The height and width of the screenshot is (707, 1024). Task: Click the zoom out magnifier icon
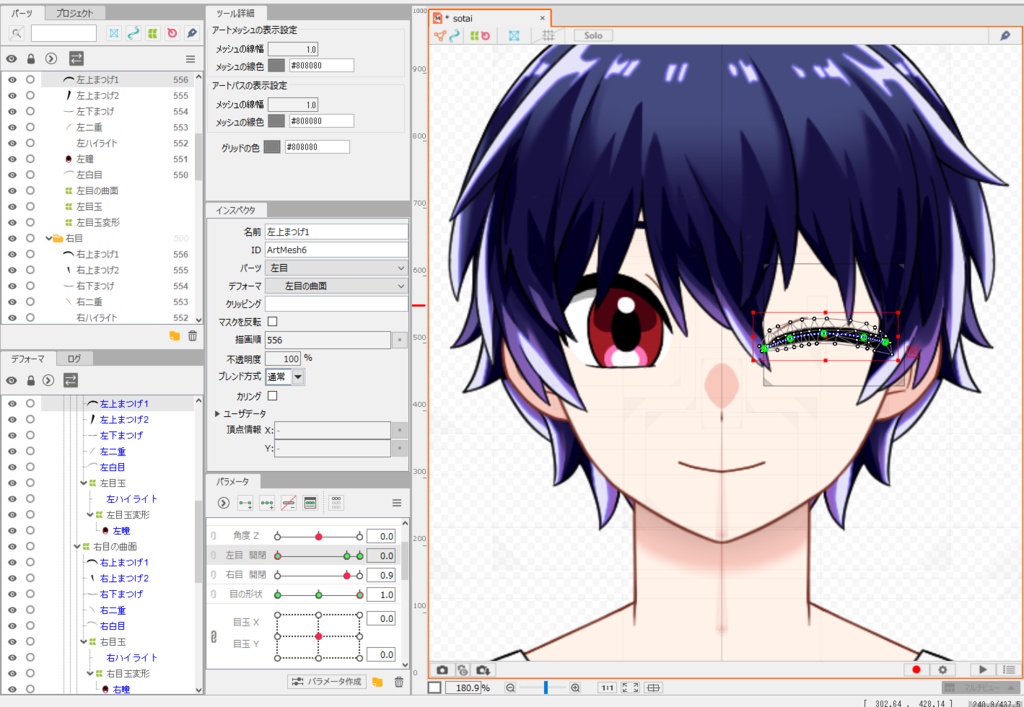click(511, 687)
